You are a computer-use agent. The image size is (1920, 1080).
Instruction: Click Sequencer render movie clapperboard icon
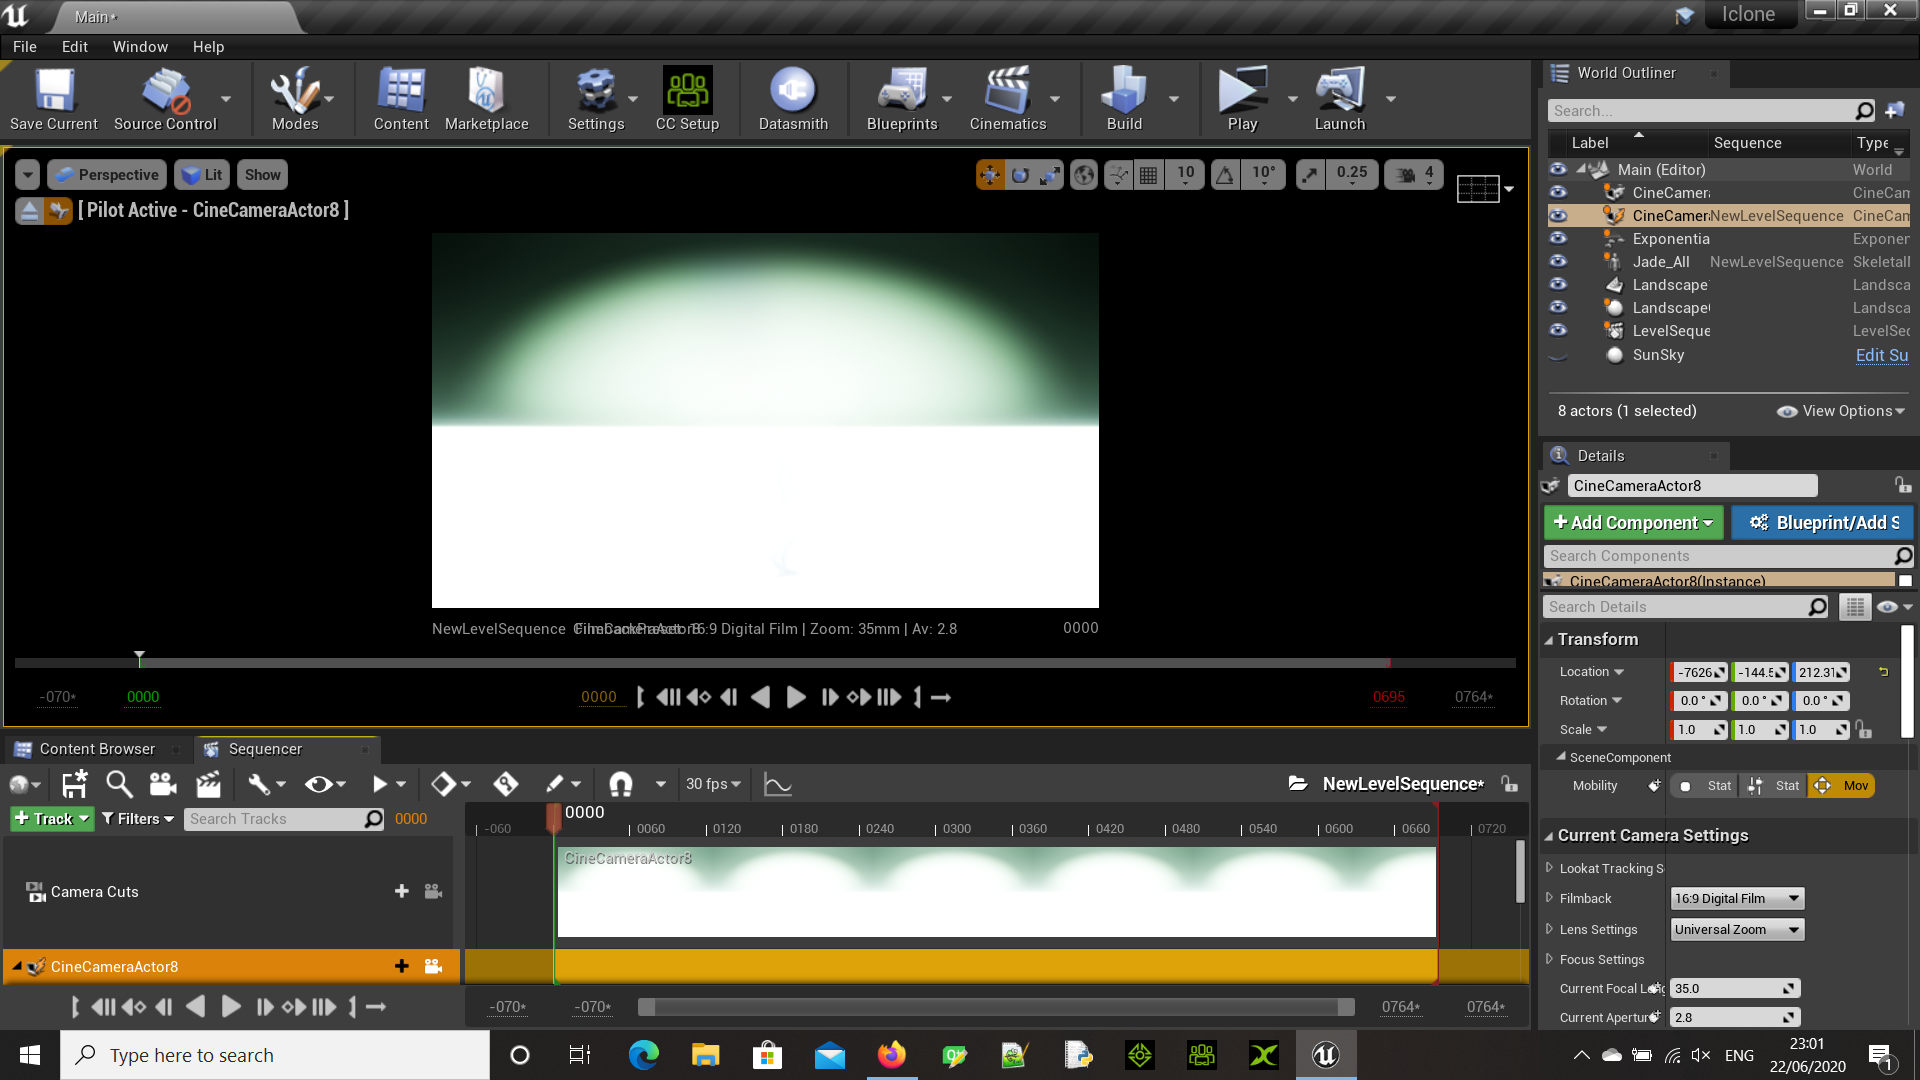pos(208,785)
